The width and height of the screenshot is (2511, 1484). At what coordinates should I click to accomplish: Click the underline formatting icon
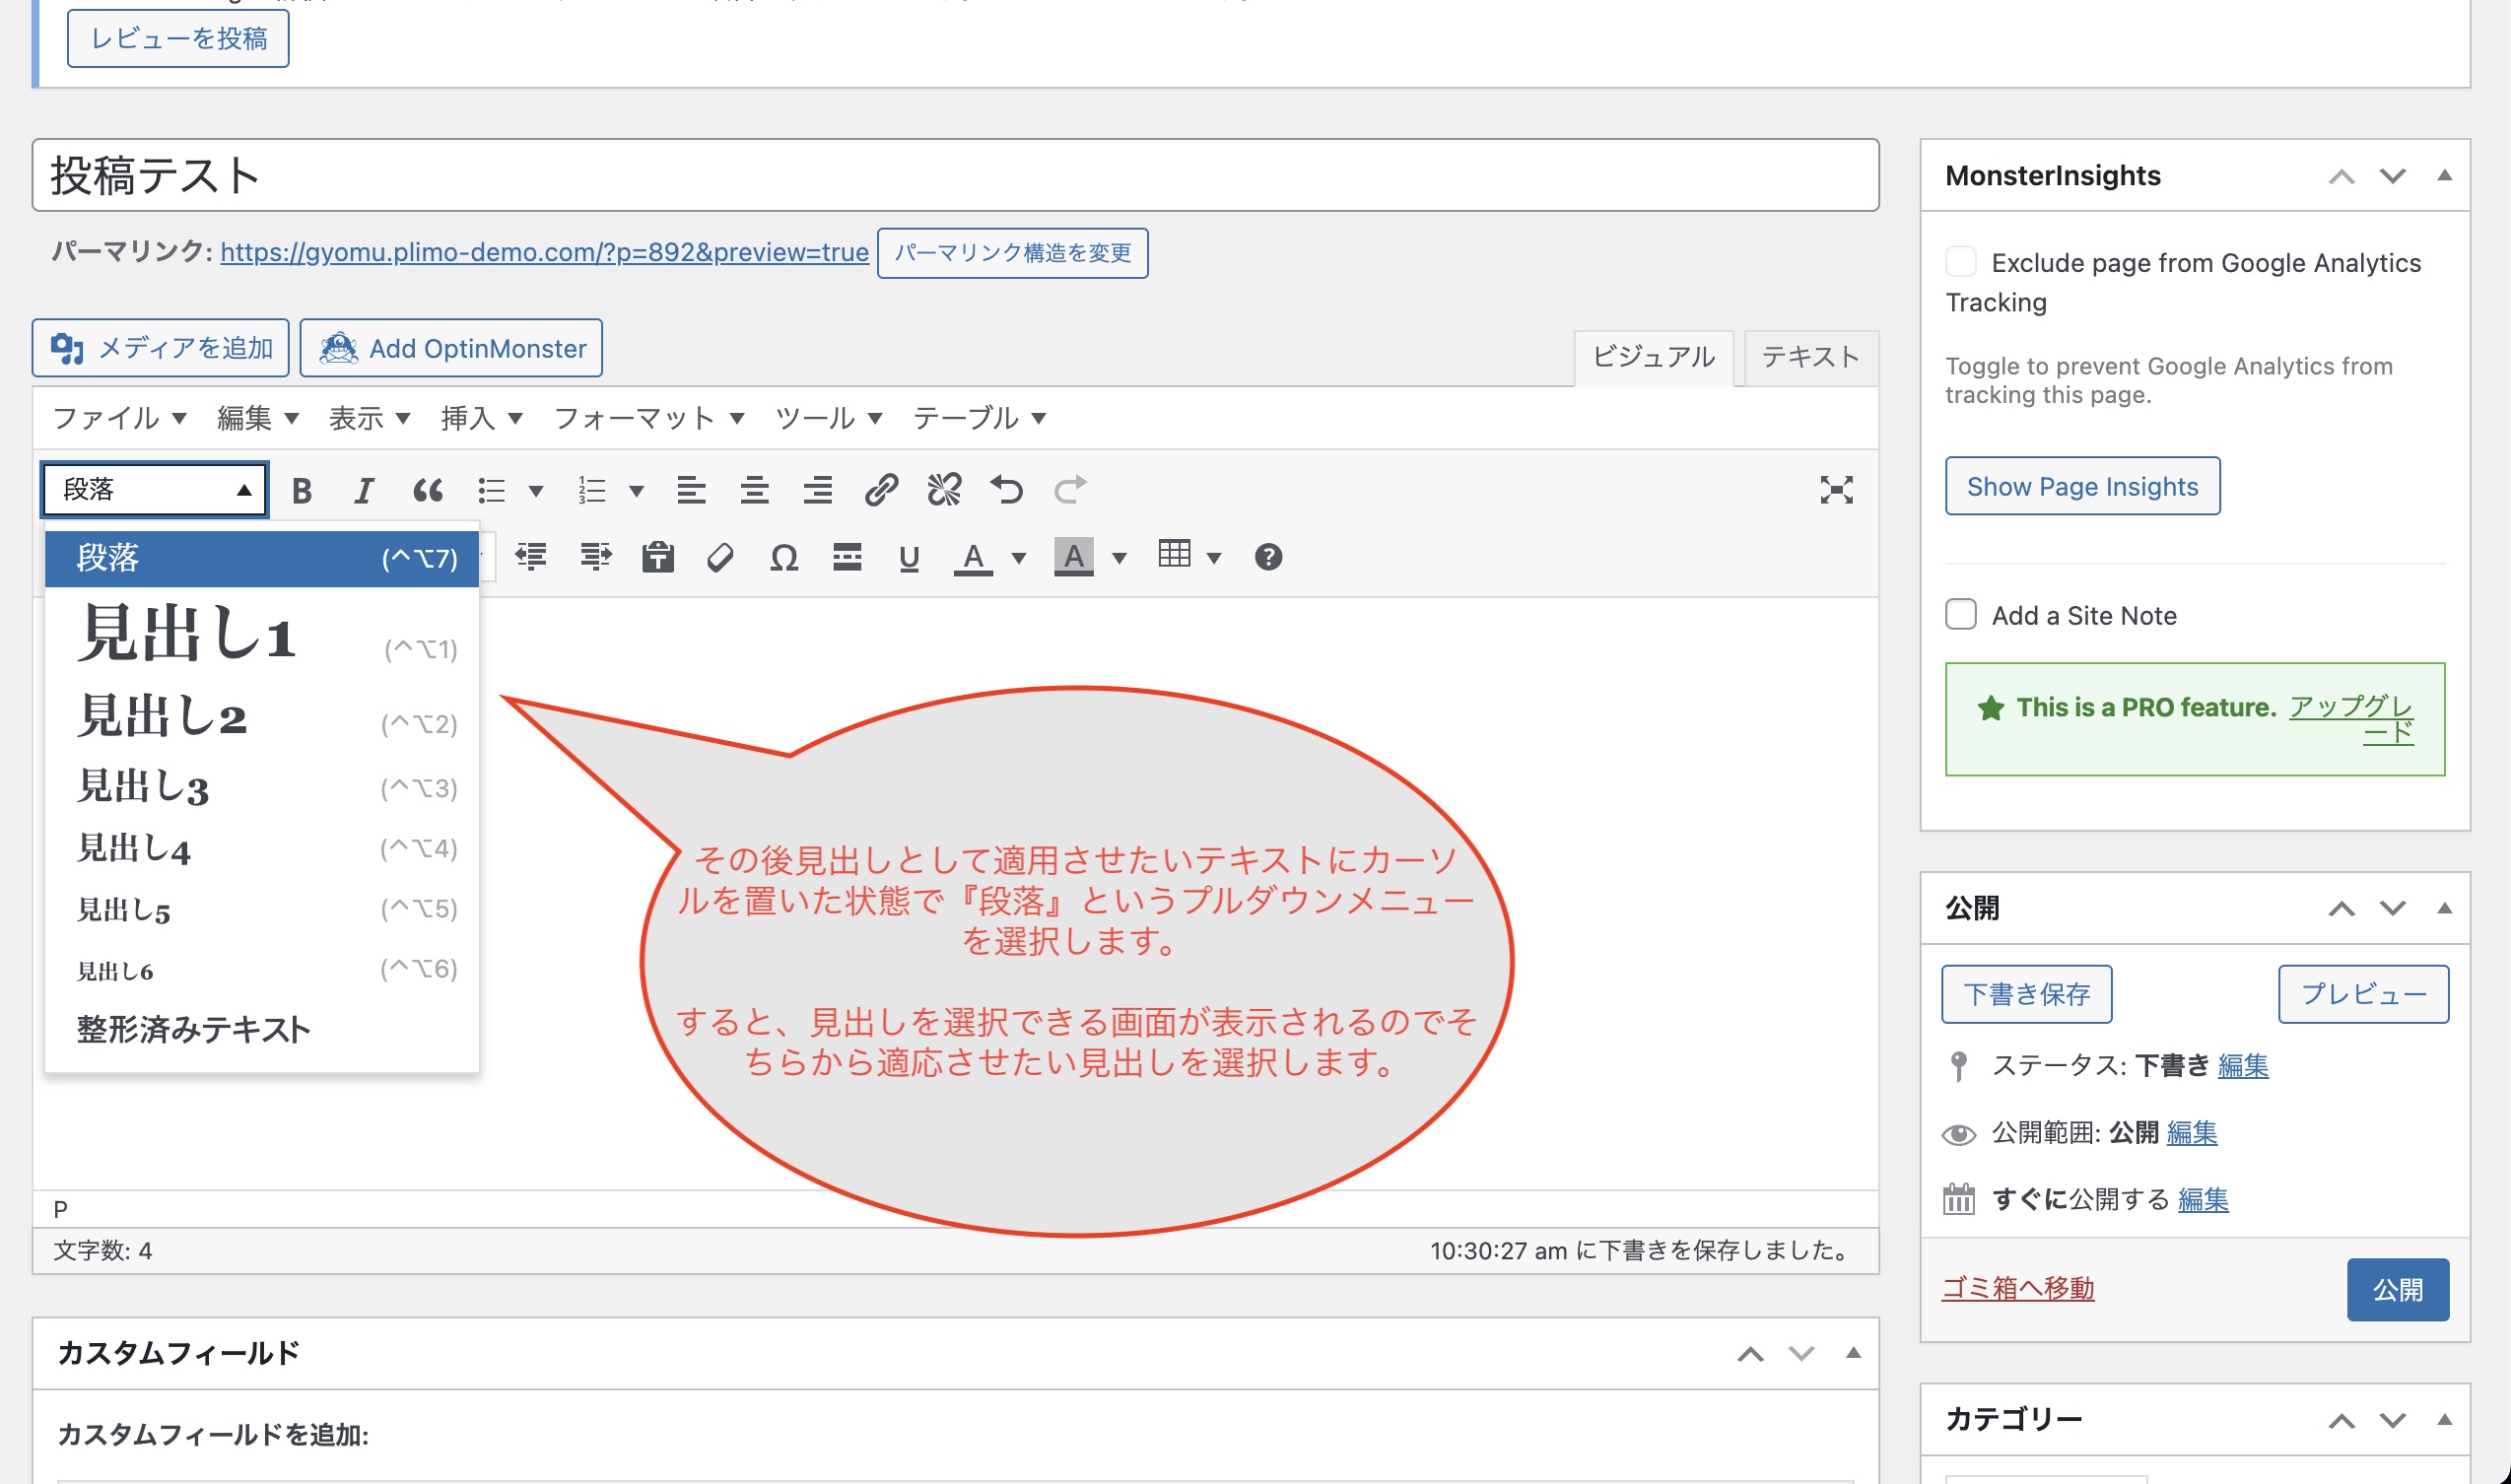[909, 557]
